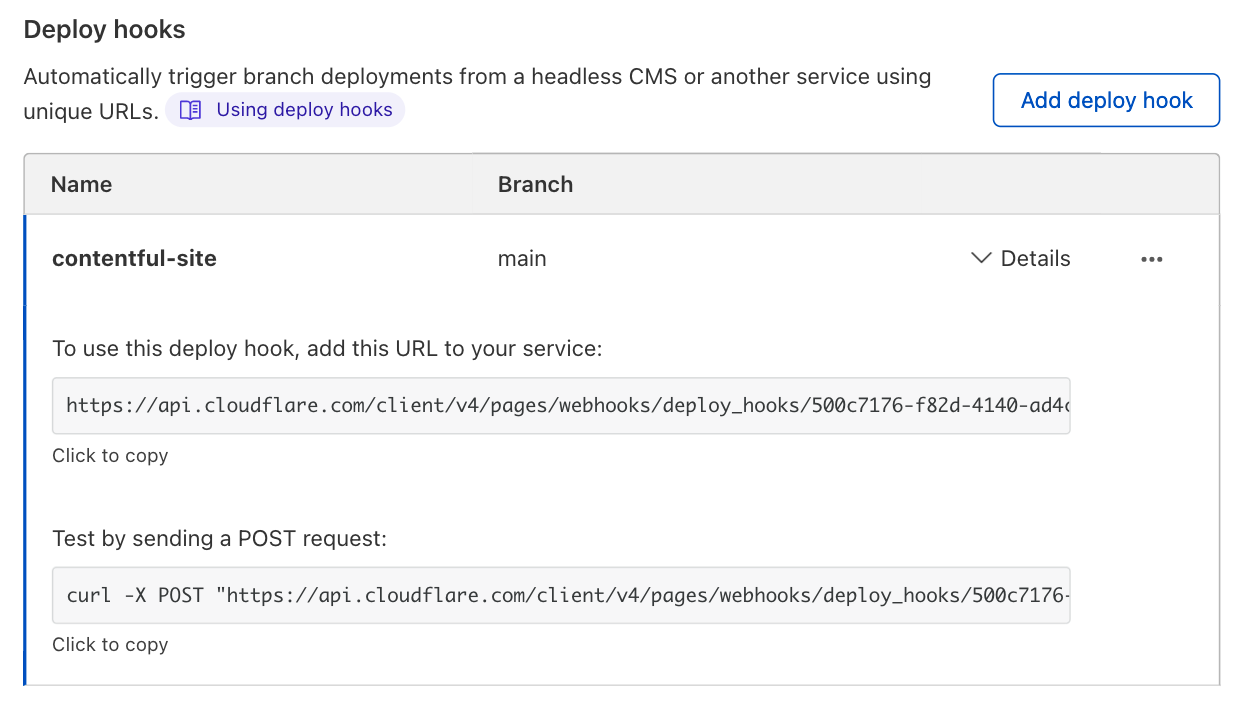Click the Name column header
This screenshot has height=703, width=1250.
(81, 184)
